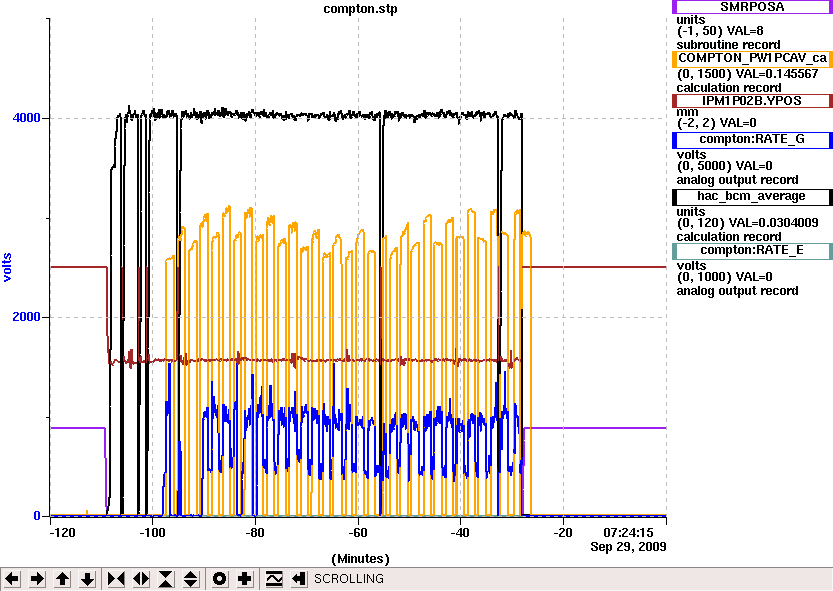This screenshot has height=591, width=833.
Task: Click the 'volts' units label under compton:RATE_G
Action: click(x=691, y=155)
